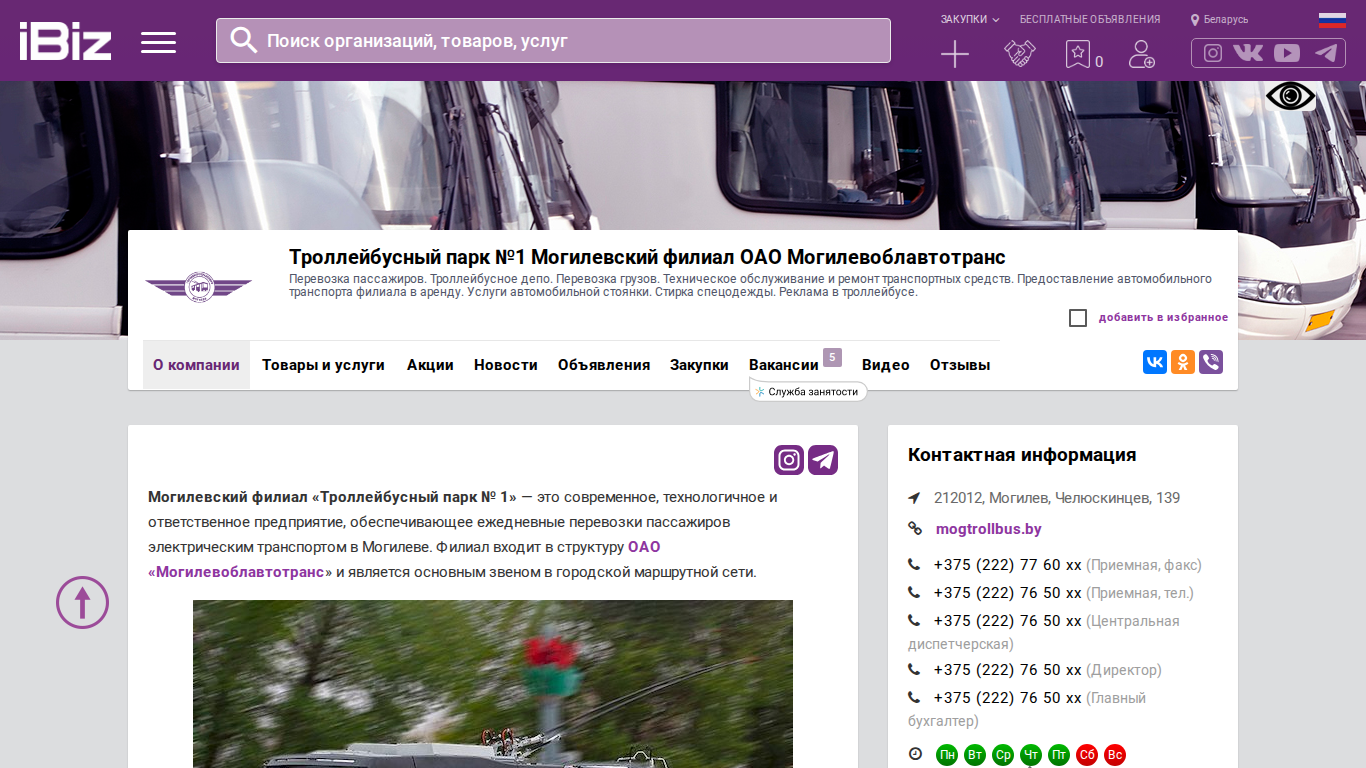Click phone icon for Приемная, факс

(914, 565)
